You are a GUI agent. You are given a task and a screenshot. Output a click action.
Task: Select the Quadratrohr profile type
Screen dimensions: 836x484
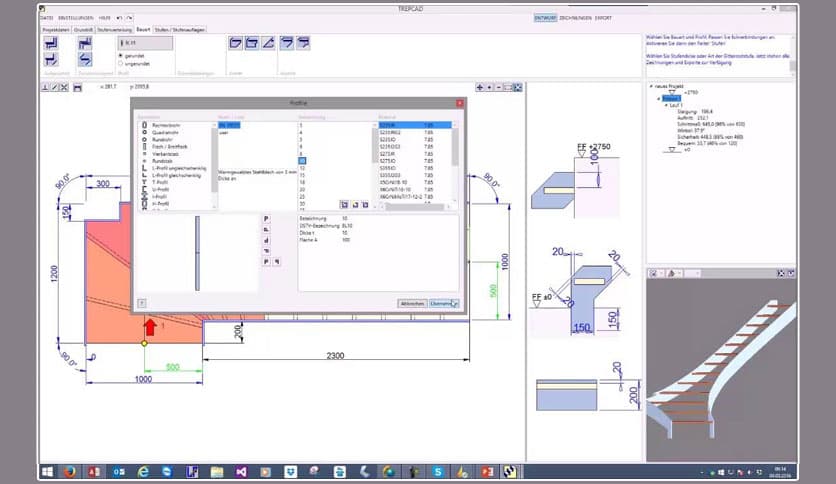coord(165,132)
